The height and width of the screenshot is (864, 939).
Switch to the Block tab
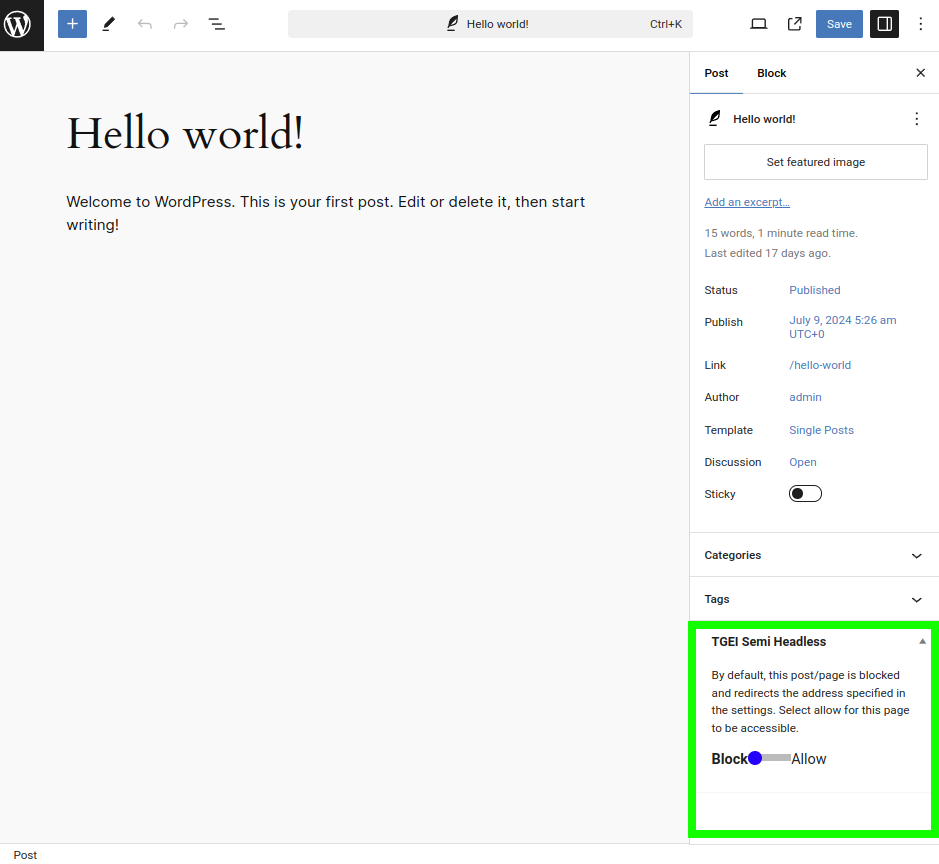click(771, 73)
